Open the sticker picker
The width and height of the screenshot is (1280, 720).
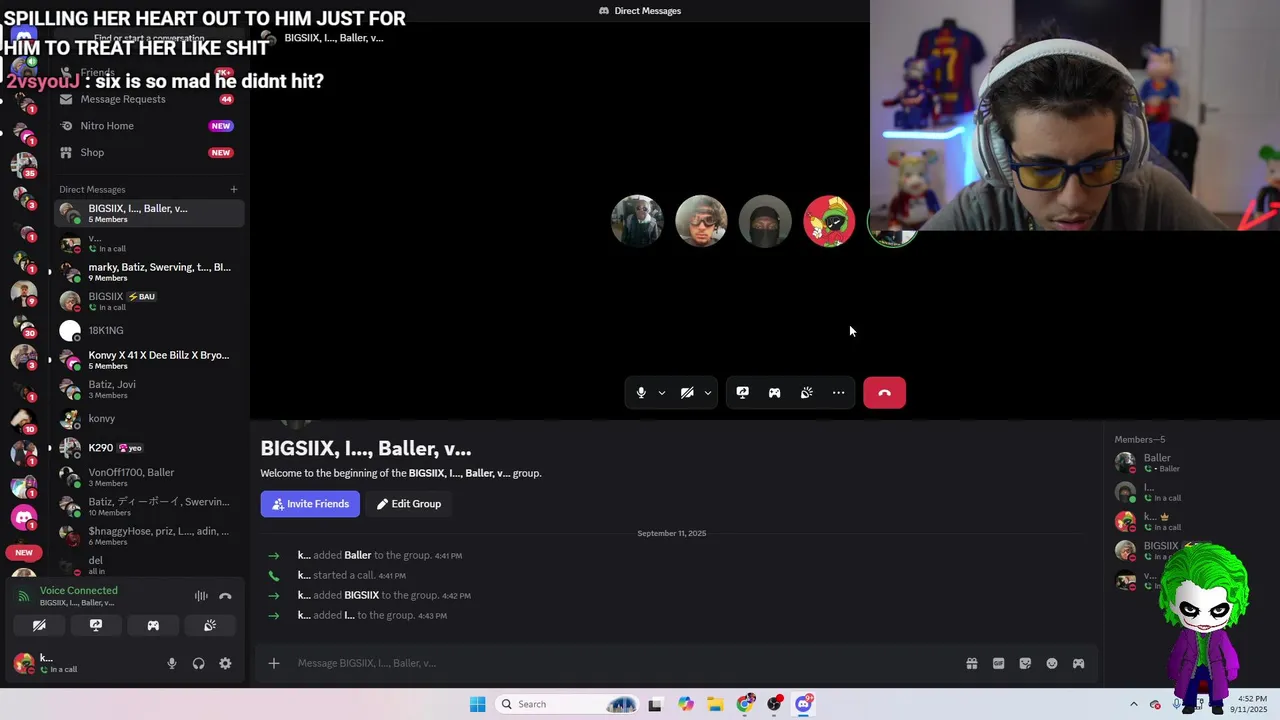pos(1025,663)
